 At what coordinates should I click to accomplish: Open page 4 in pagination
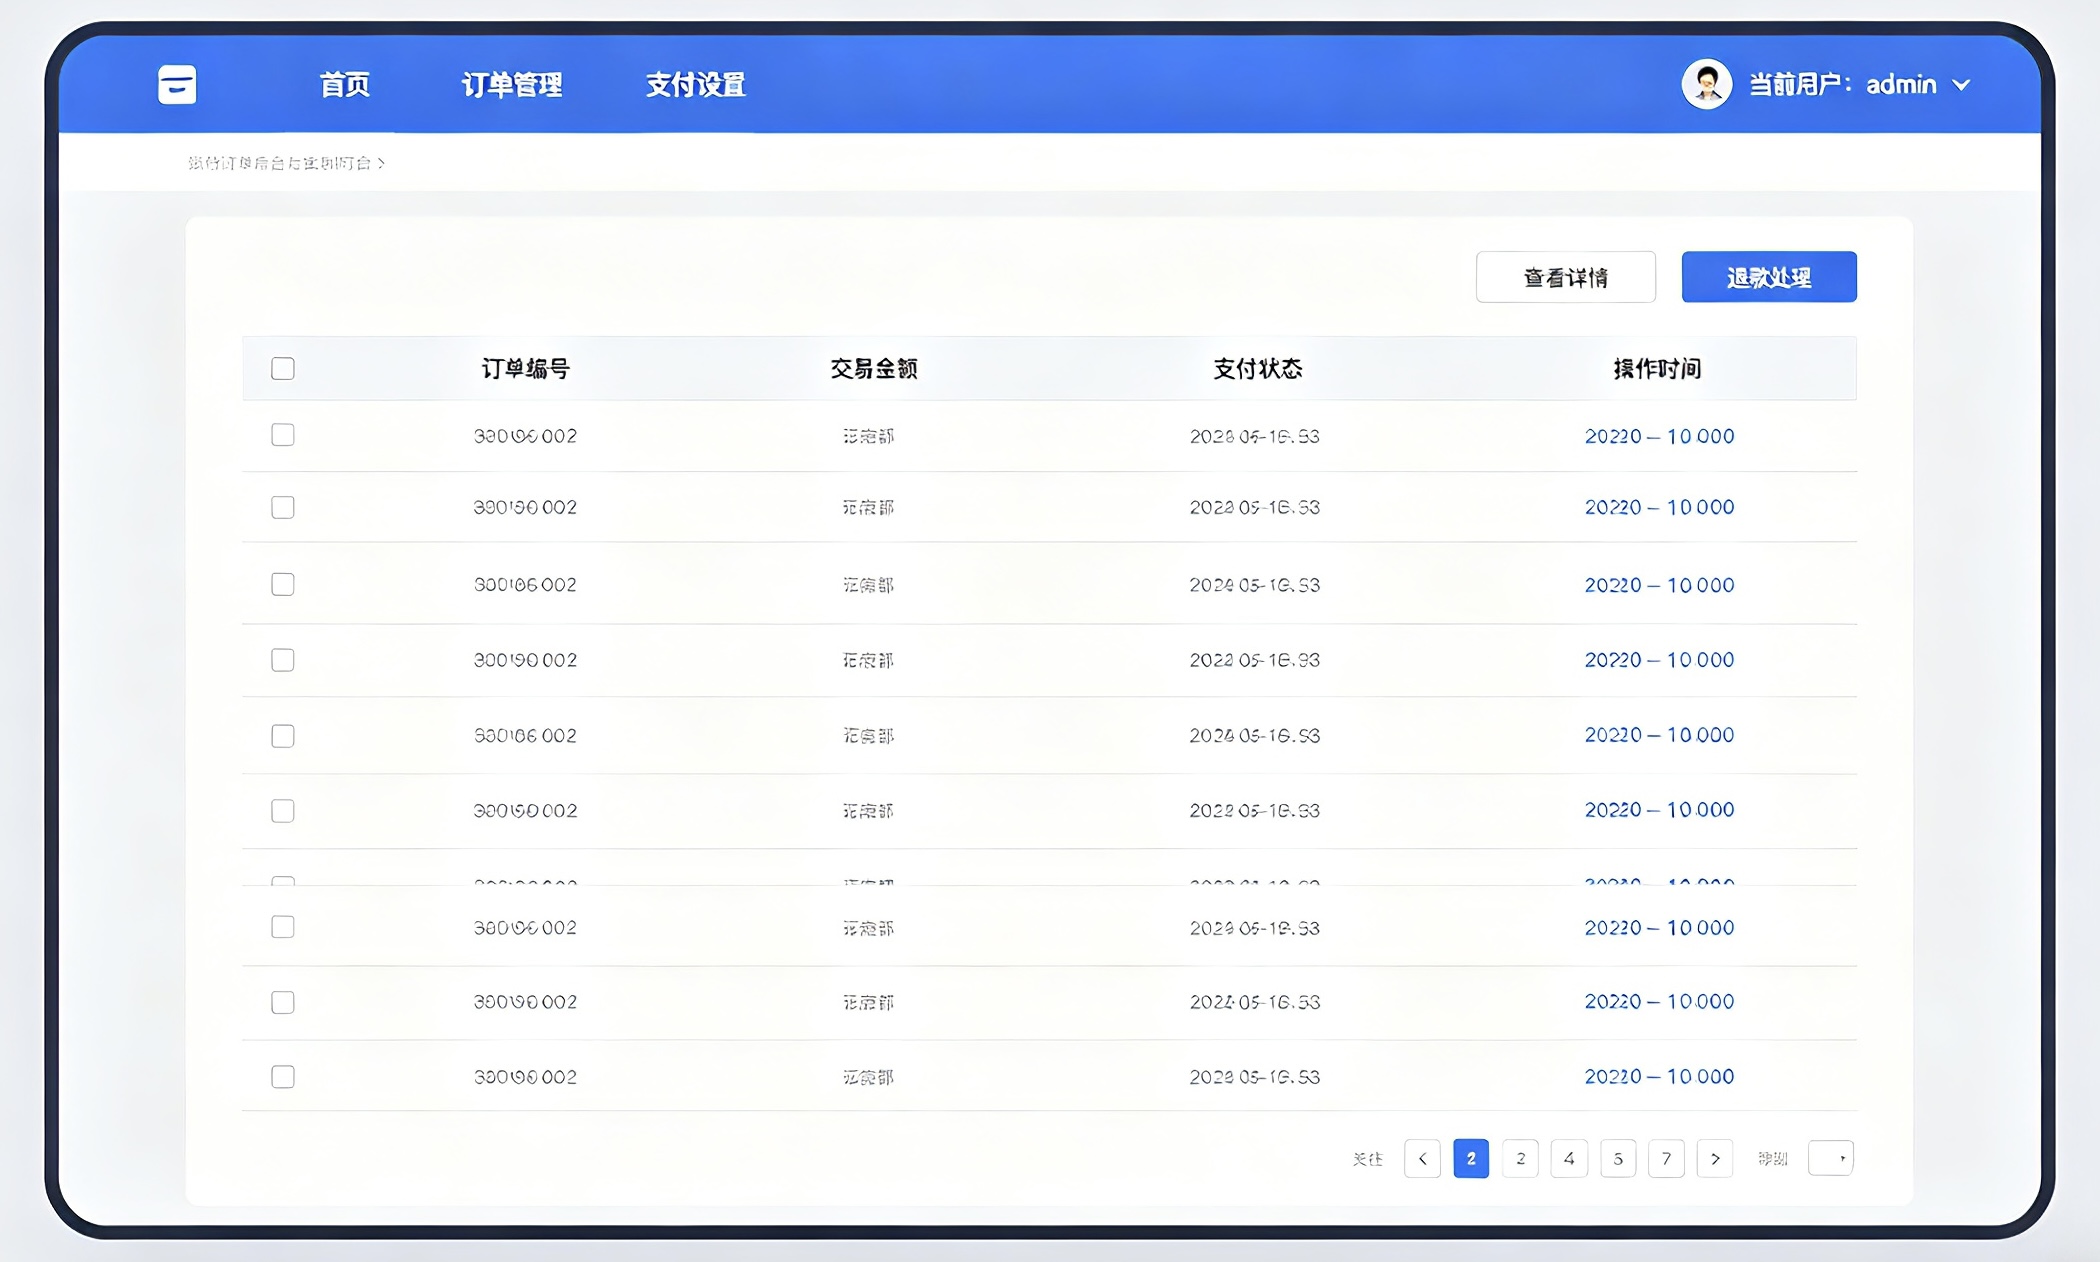(x=1569, y=1158)
